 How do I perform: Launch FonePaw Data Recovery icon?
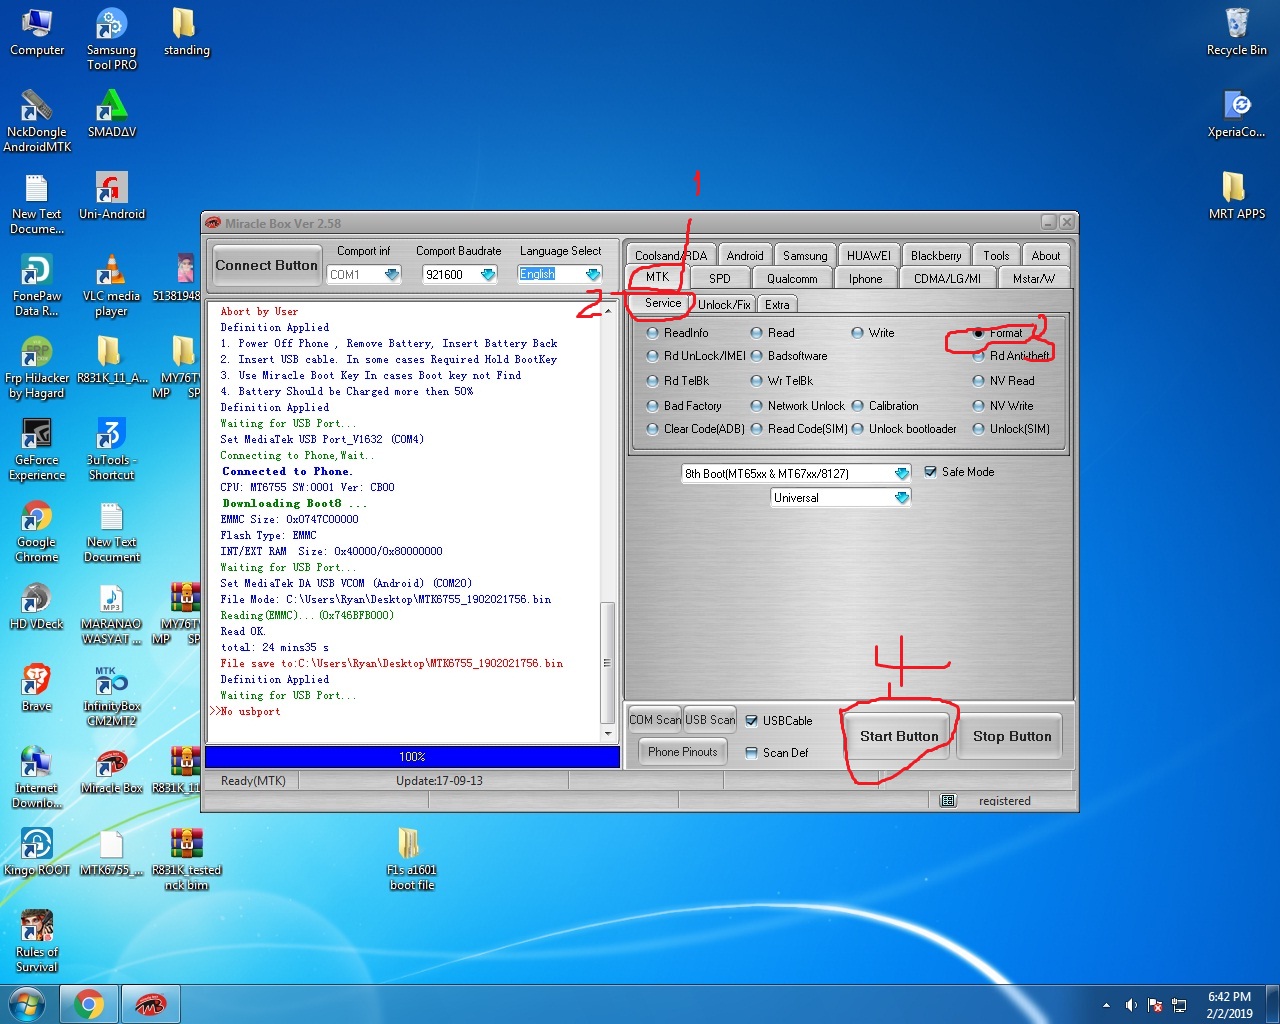click(x=37, y=285)
